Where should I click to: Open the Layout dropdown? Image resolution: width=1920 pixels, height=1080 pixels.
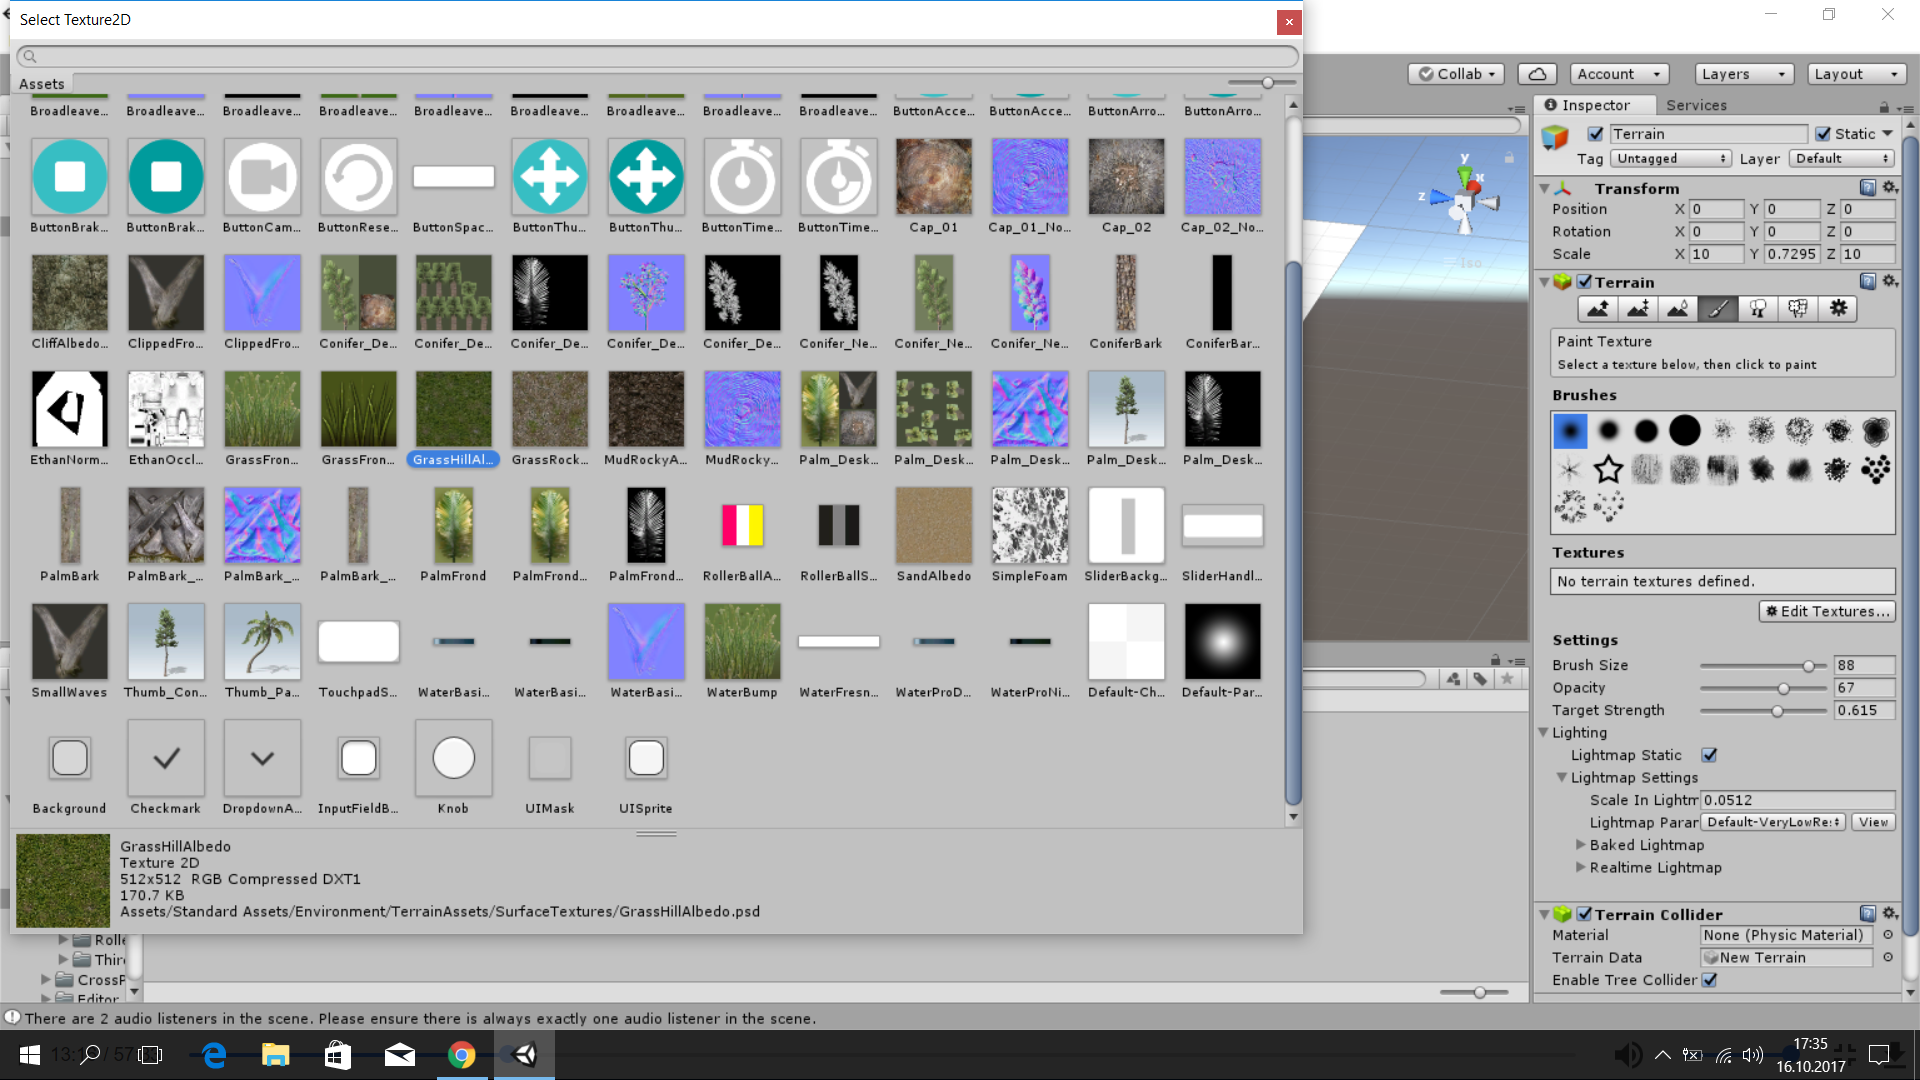(1856, 74)
